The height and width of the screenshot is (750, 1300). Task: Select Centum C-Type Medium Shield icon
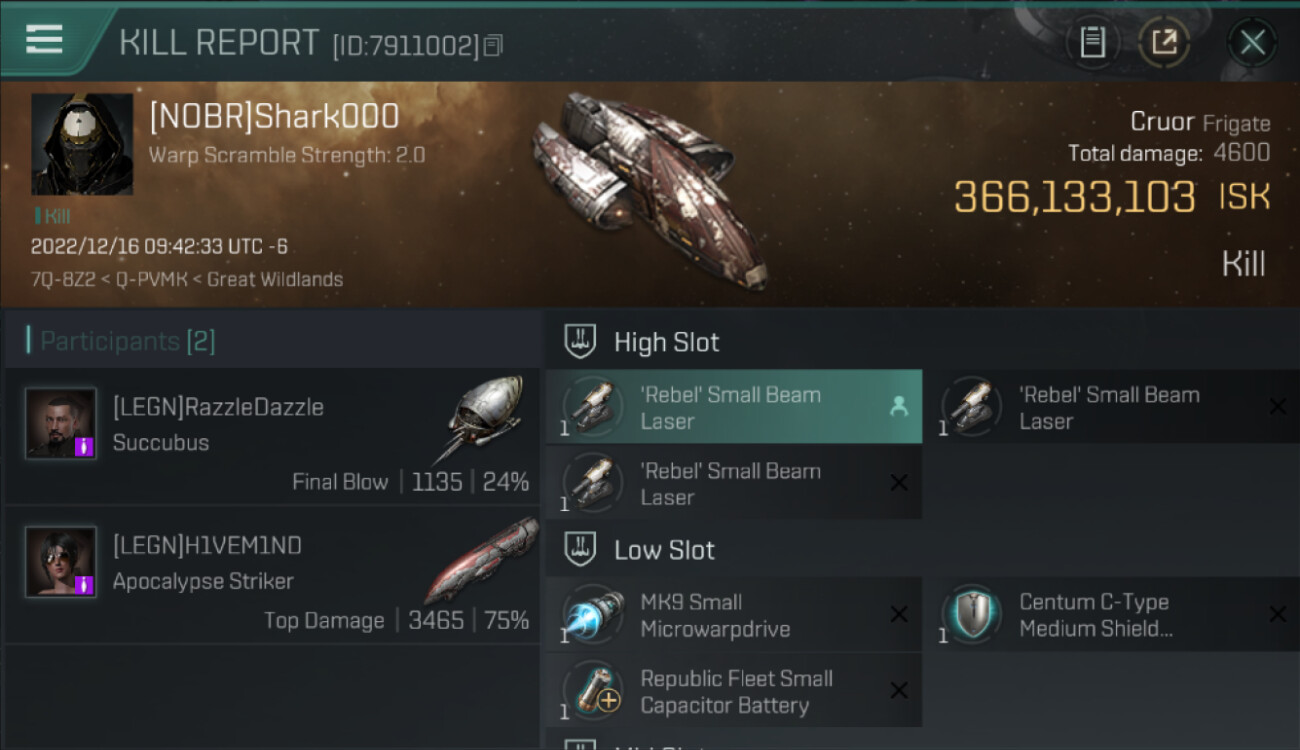point(972,615)
